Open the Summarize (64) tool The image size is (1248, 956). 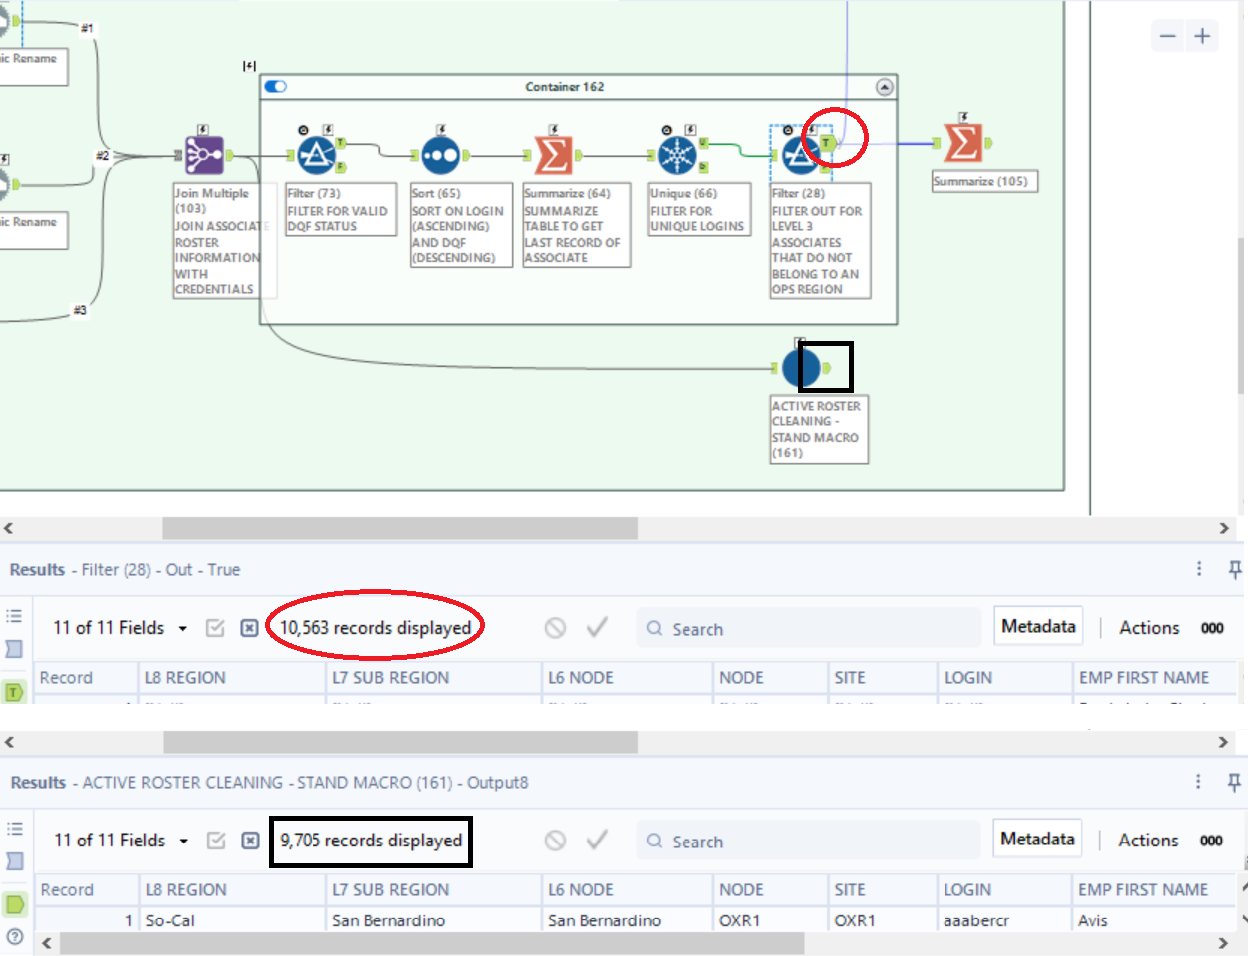tap(553, 155)
